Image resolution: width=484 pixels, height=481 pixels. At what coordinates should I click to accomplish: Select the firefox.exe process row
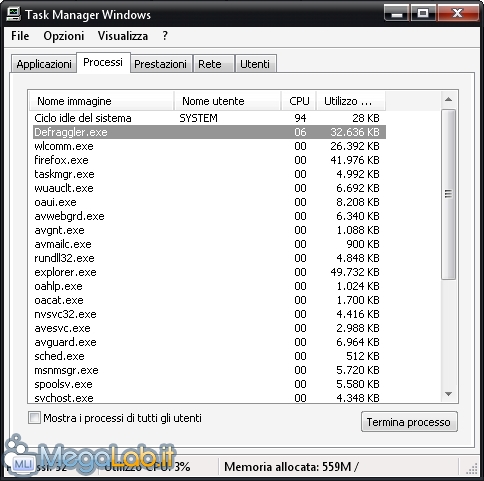click(209, 160)
